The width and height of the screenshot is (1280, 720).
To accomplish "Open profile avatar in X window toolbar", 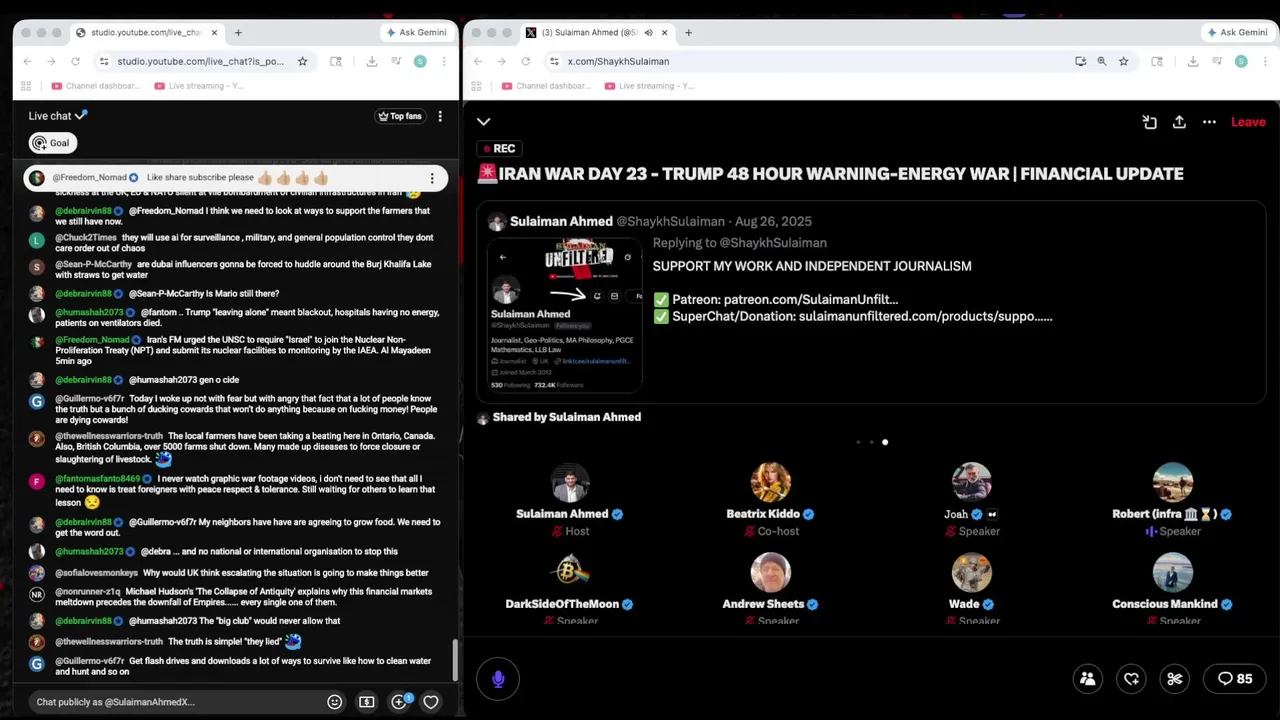I will [1241, 61].
